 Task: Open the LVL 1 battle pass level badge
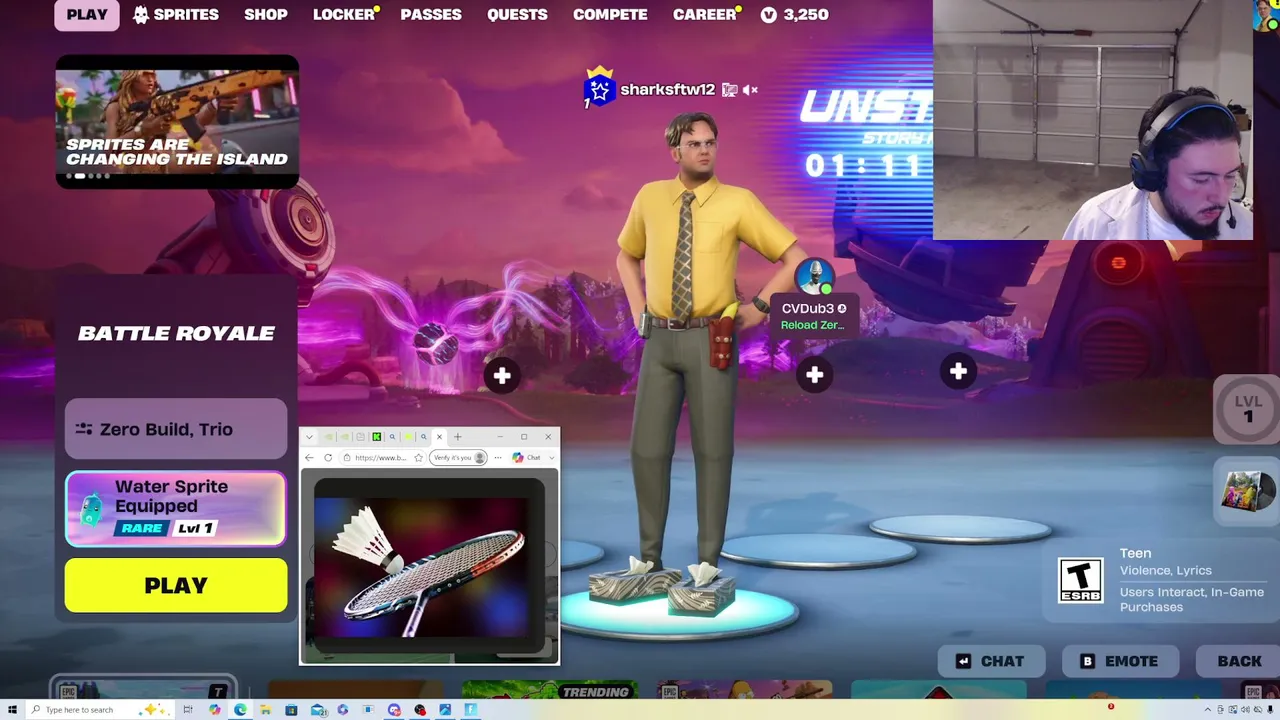coord(1247,409)
